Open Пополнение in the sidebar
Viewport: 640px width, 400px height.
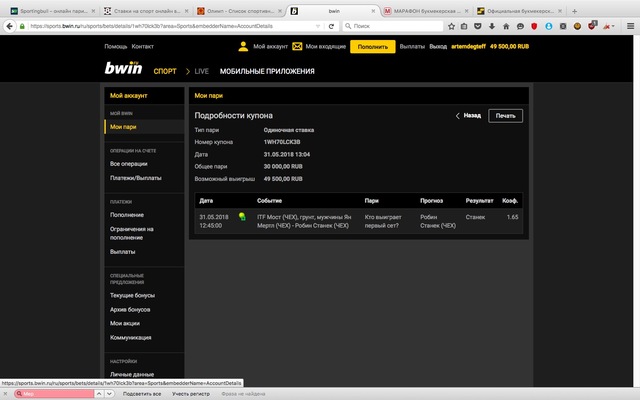coord(127,215)
